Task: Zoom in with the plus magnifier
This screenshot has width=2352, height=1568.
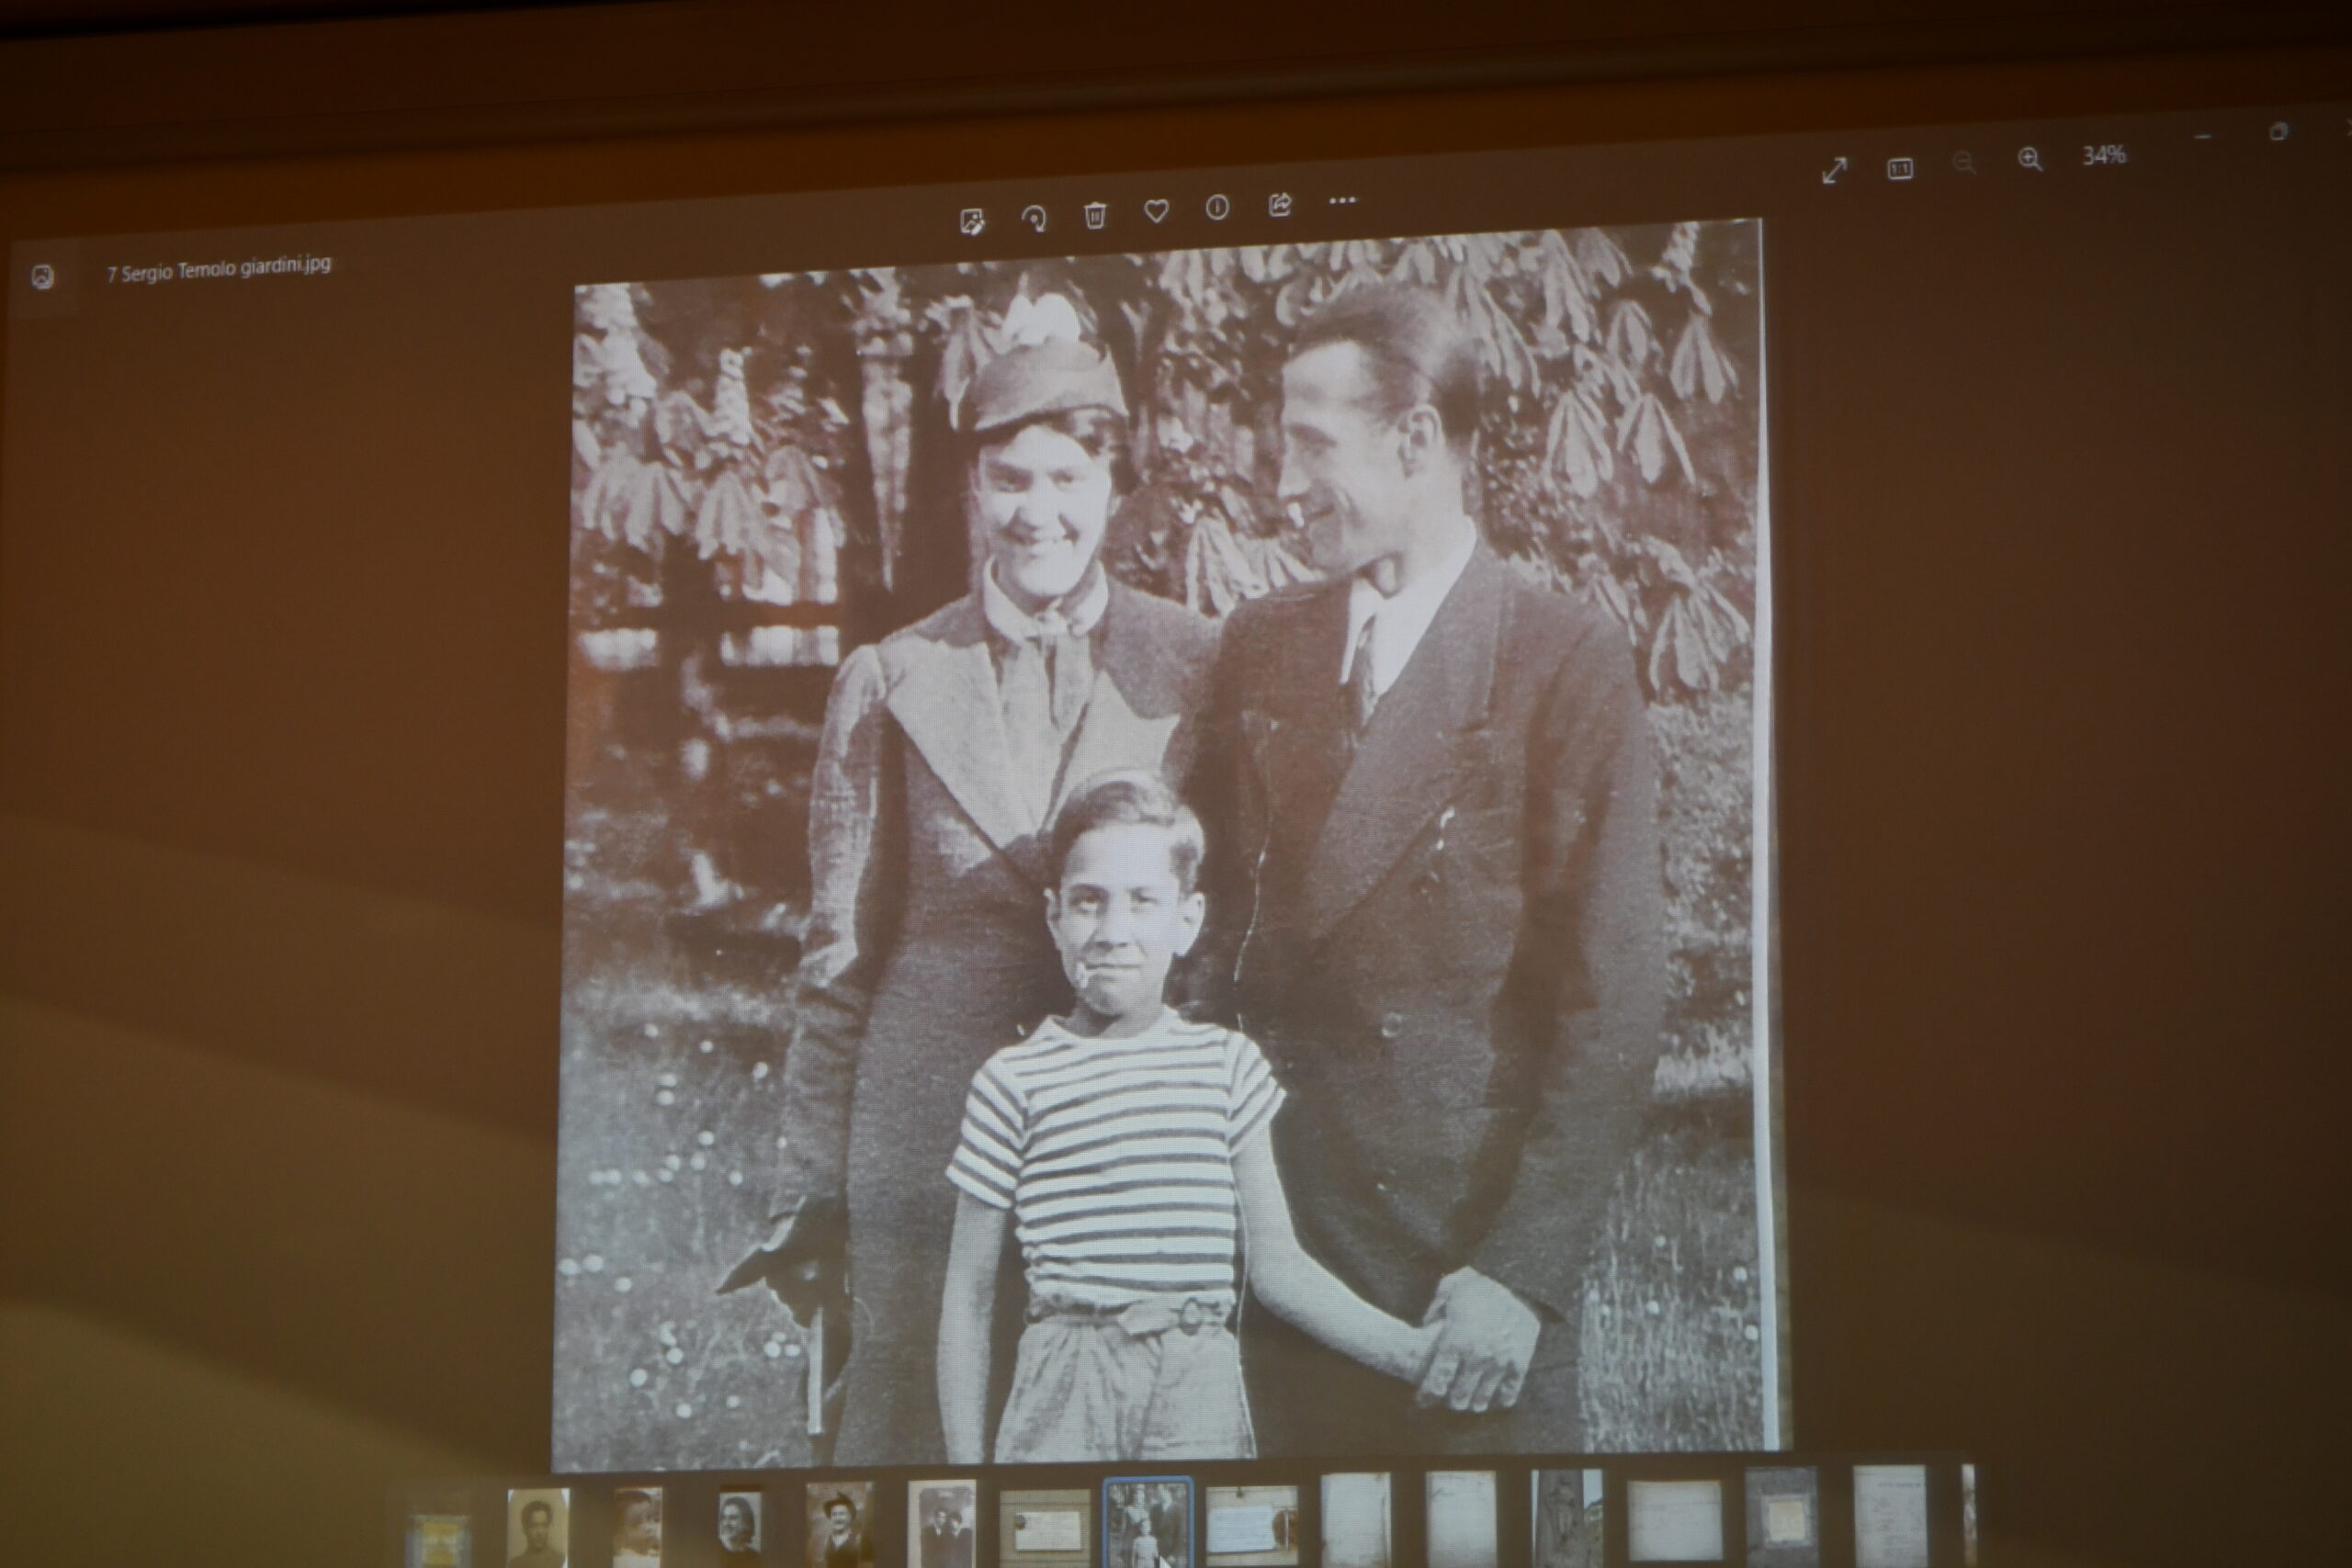Action: 2030,160
